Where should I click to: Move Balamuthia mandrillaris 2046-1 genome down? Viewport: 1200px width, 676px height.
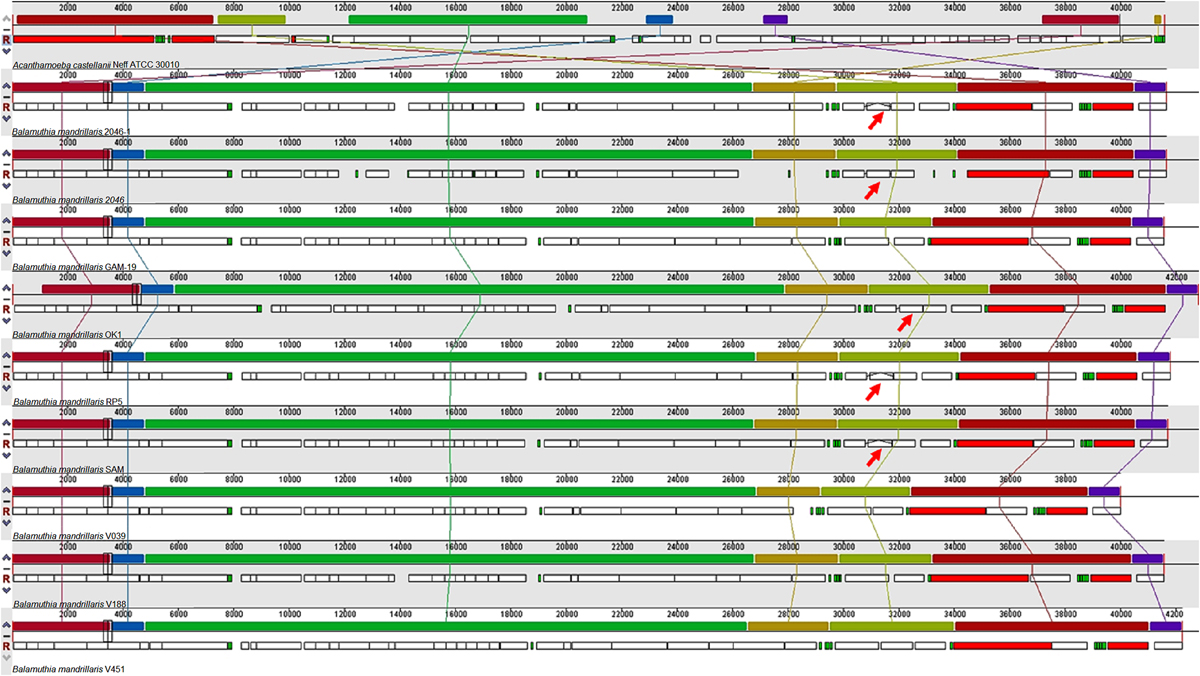(x=6, y=119)
